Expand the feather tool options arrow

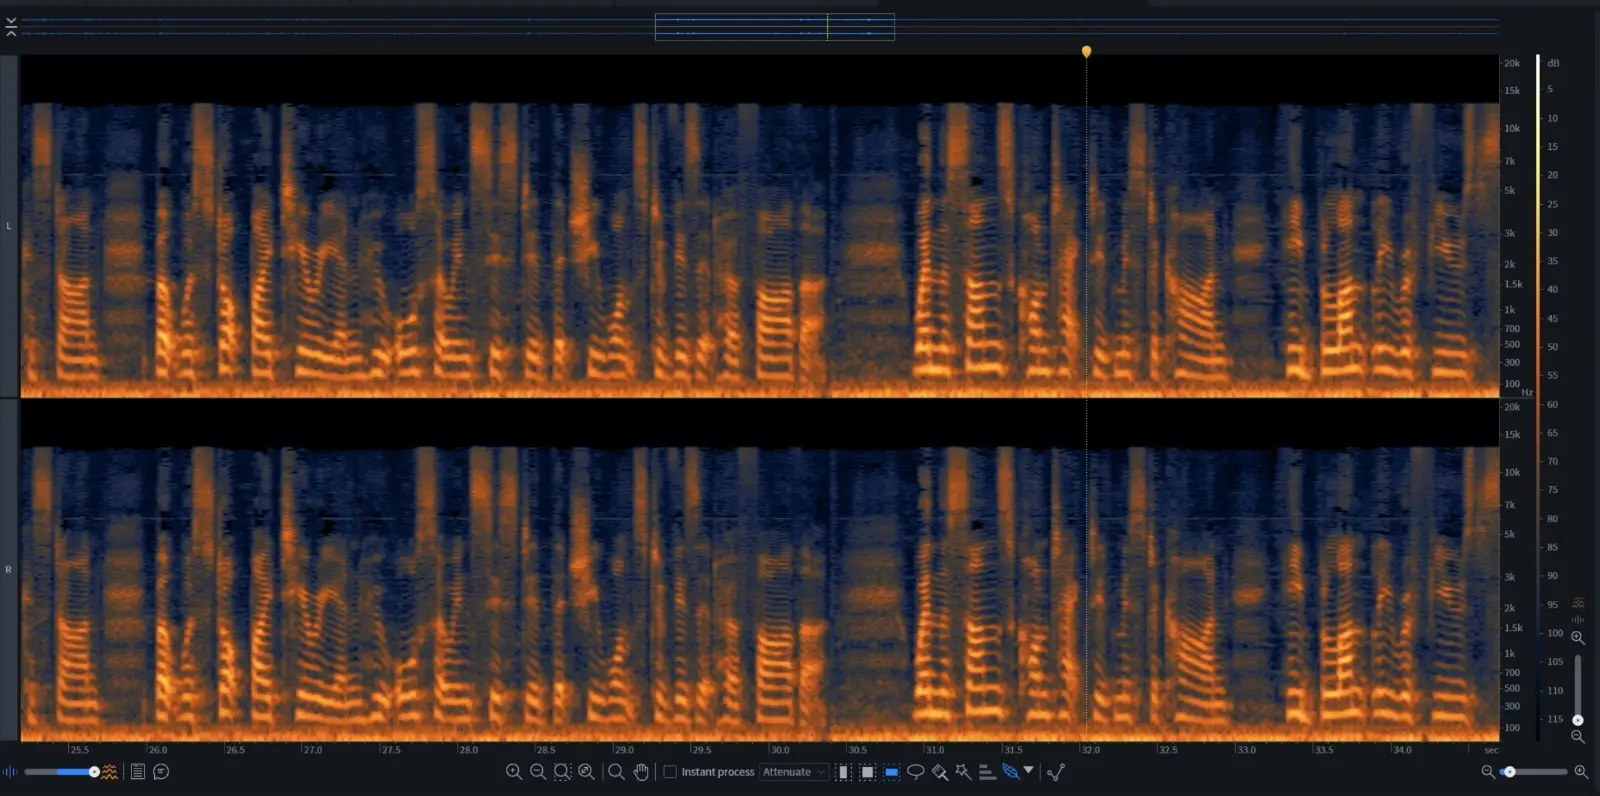[x=1029, y=771]
